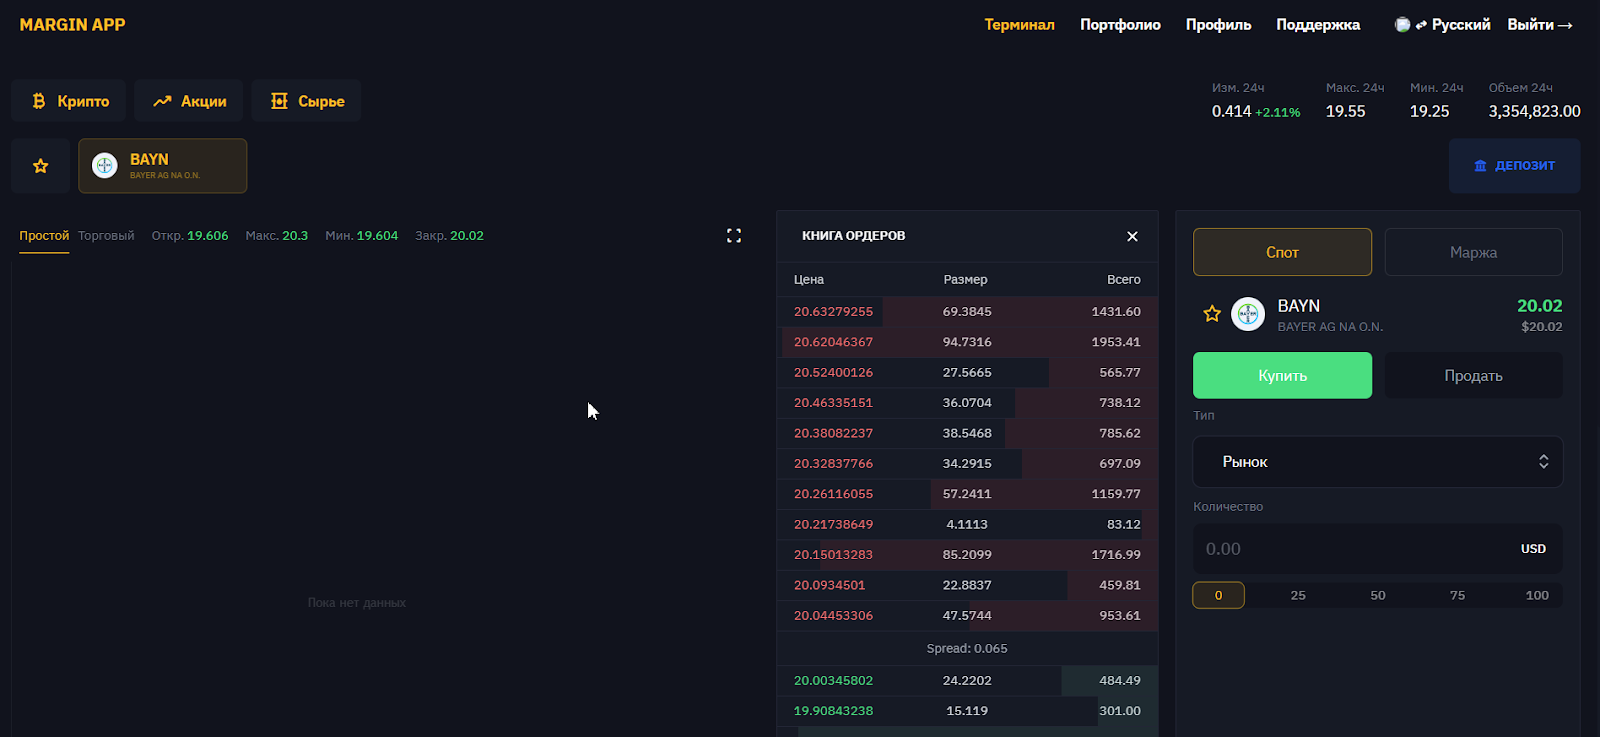This screenshot has width=1600, height=737.
Task: Open the Профиль page
Action: pyautogui.click(x=1218, y=25)
